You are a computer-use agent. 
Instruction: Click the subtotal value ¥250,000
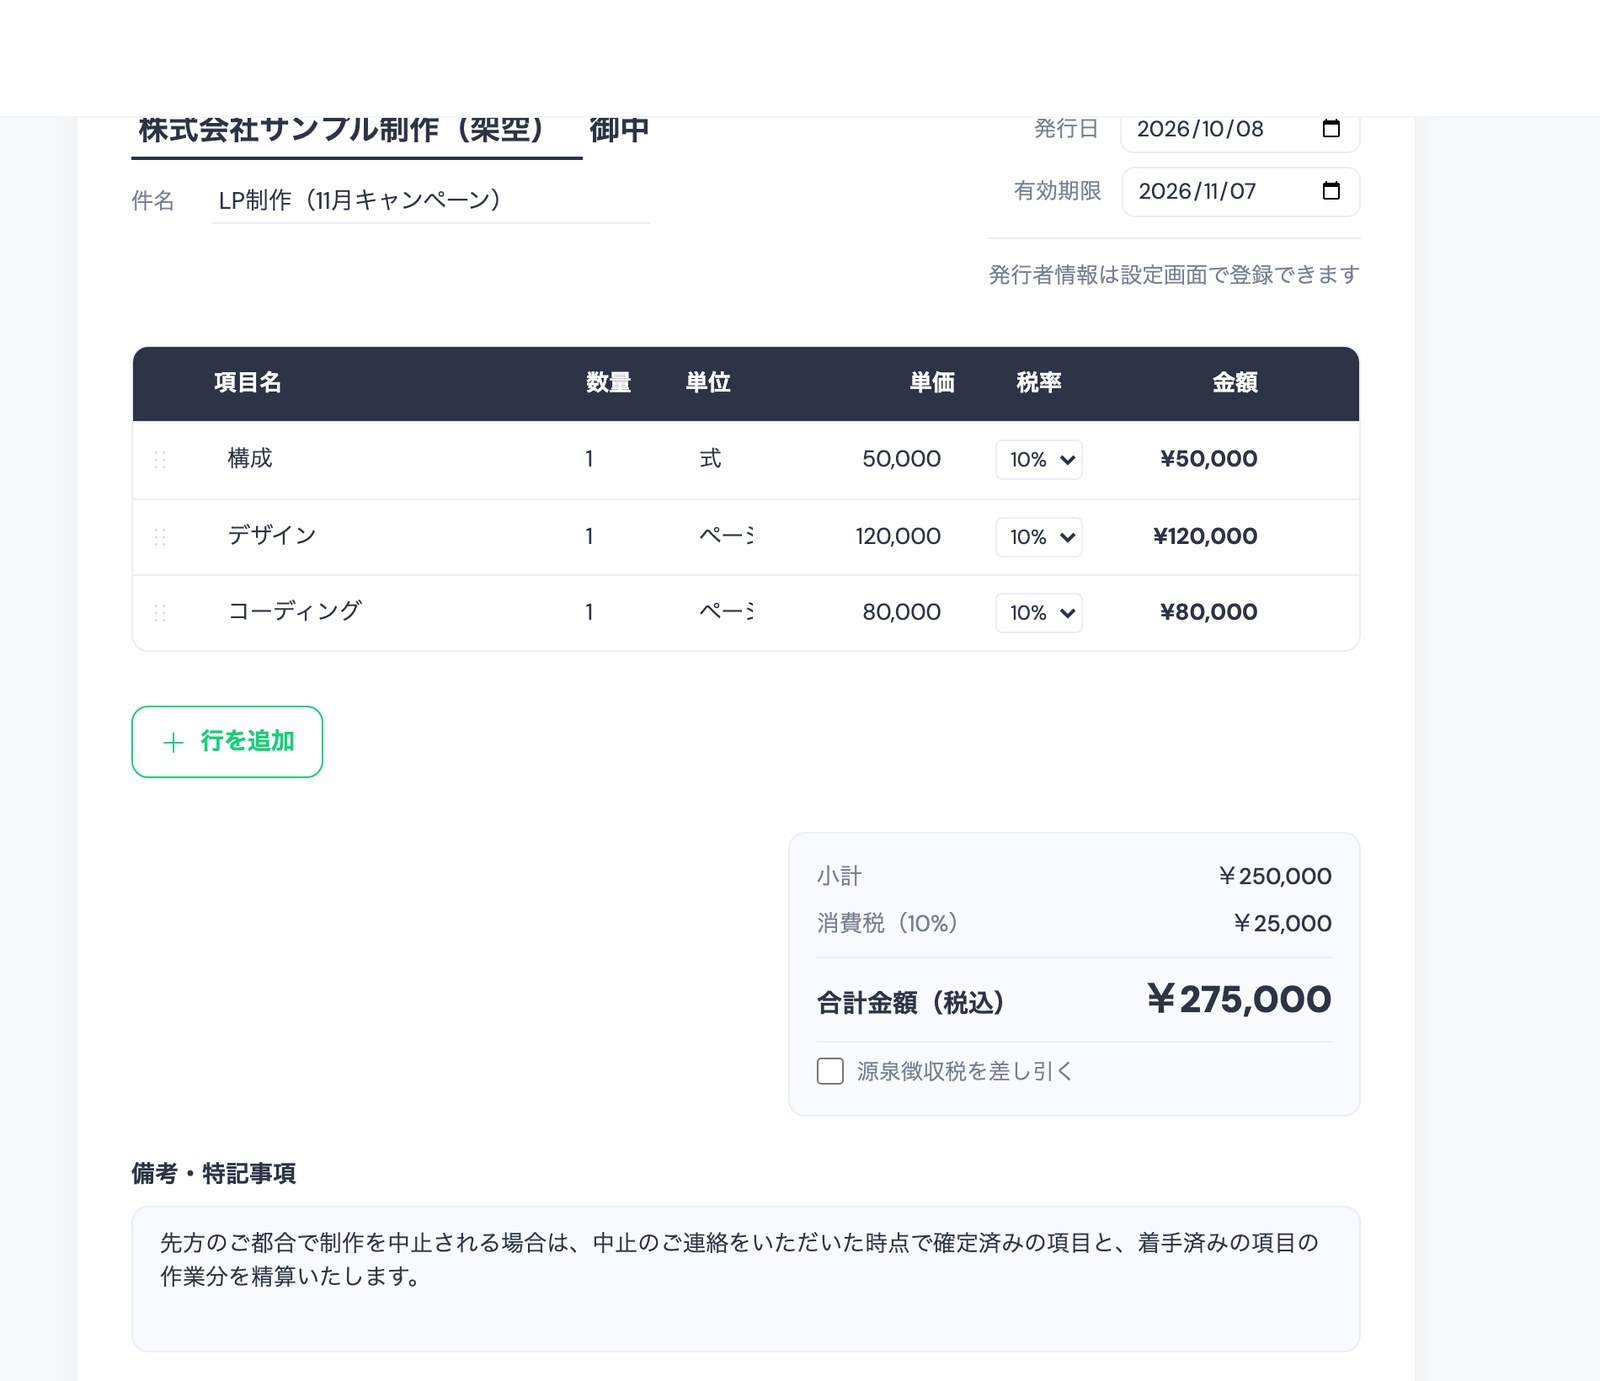1275,876
